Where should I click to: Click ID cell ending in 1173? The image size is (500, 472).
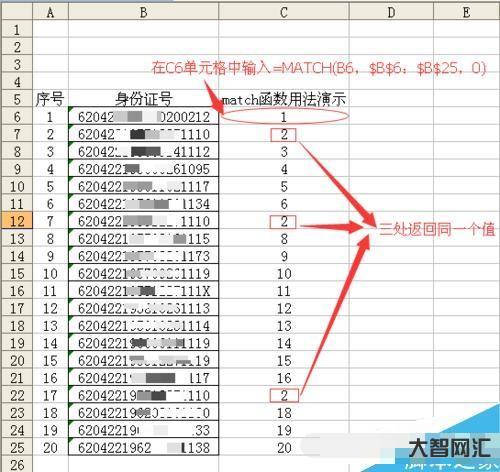coord(143,256)
